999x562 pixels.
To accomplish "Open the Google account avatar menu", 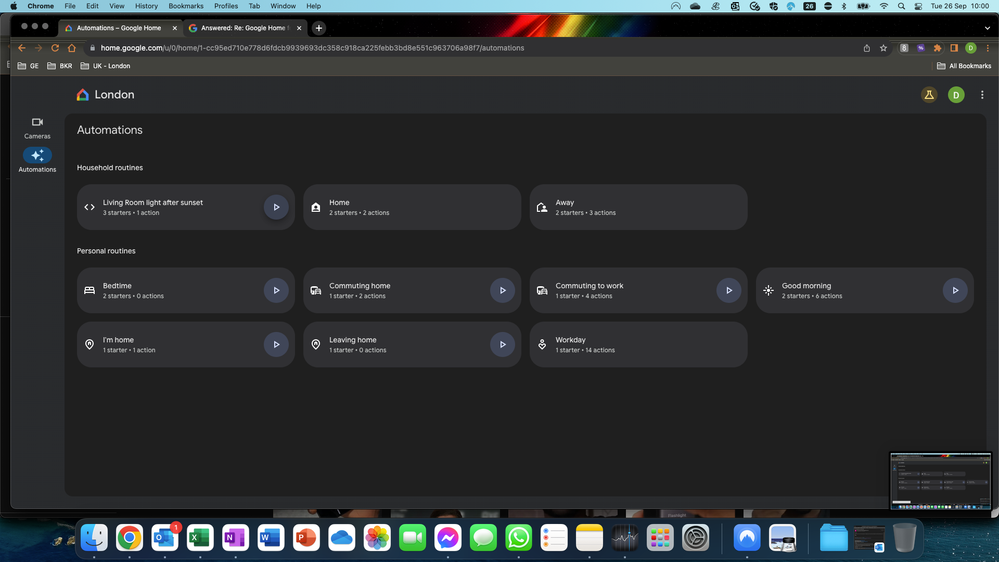I will click(956, 95).
